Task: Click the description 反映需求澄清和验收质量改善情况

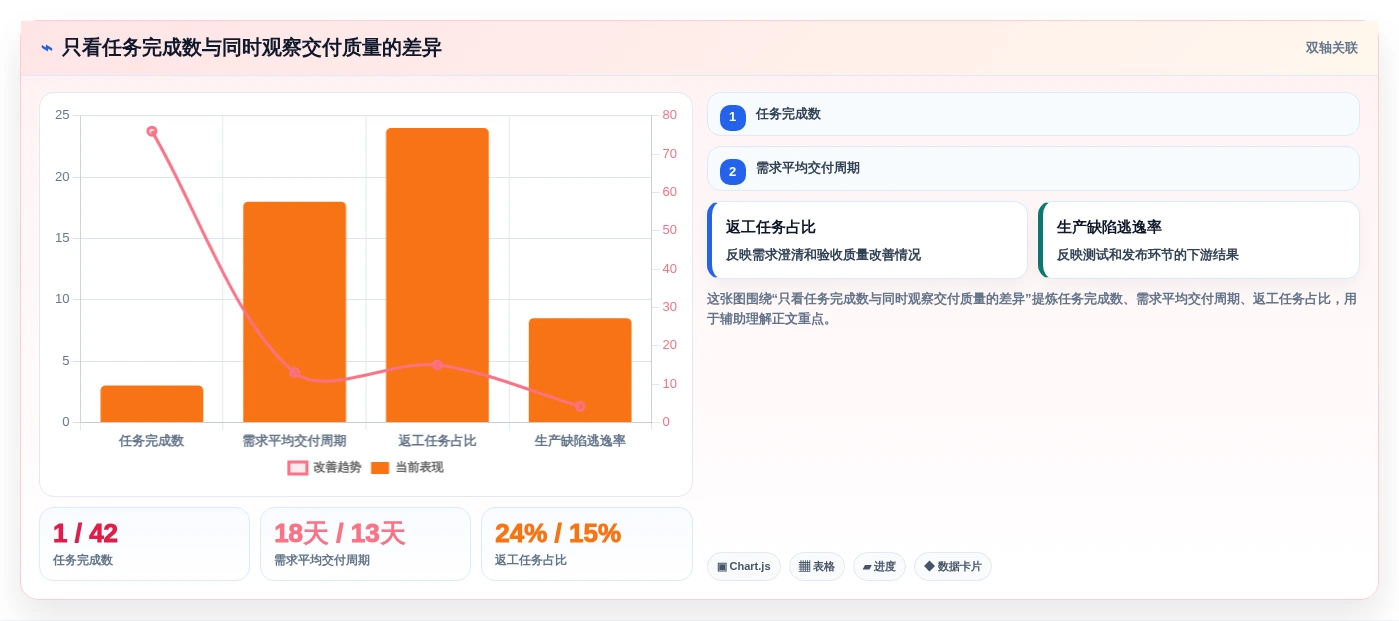Action: pyautogui.click(x=823, y=255)
